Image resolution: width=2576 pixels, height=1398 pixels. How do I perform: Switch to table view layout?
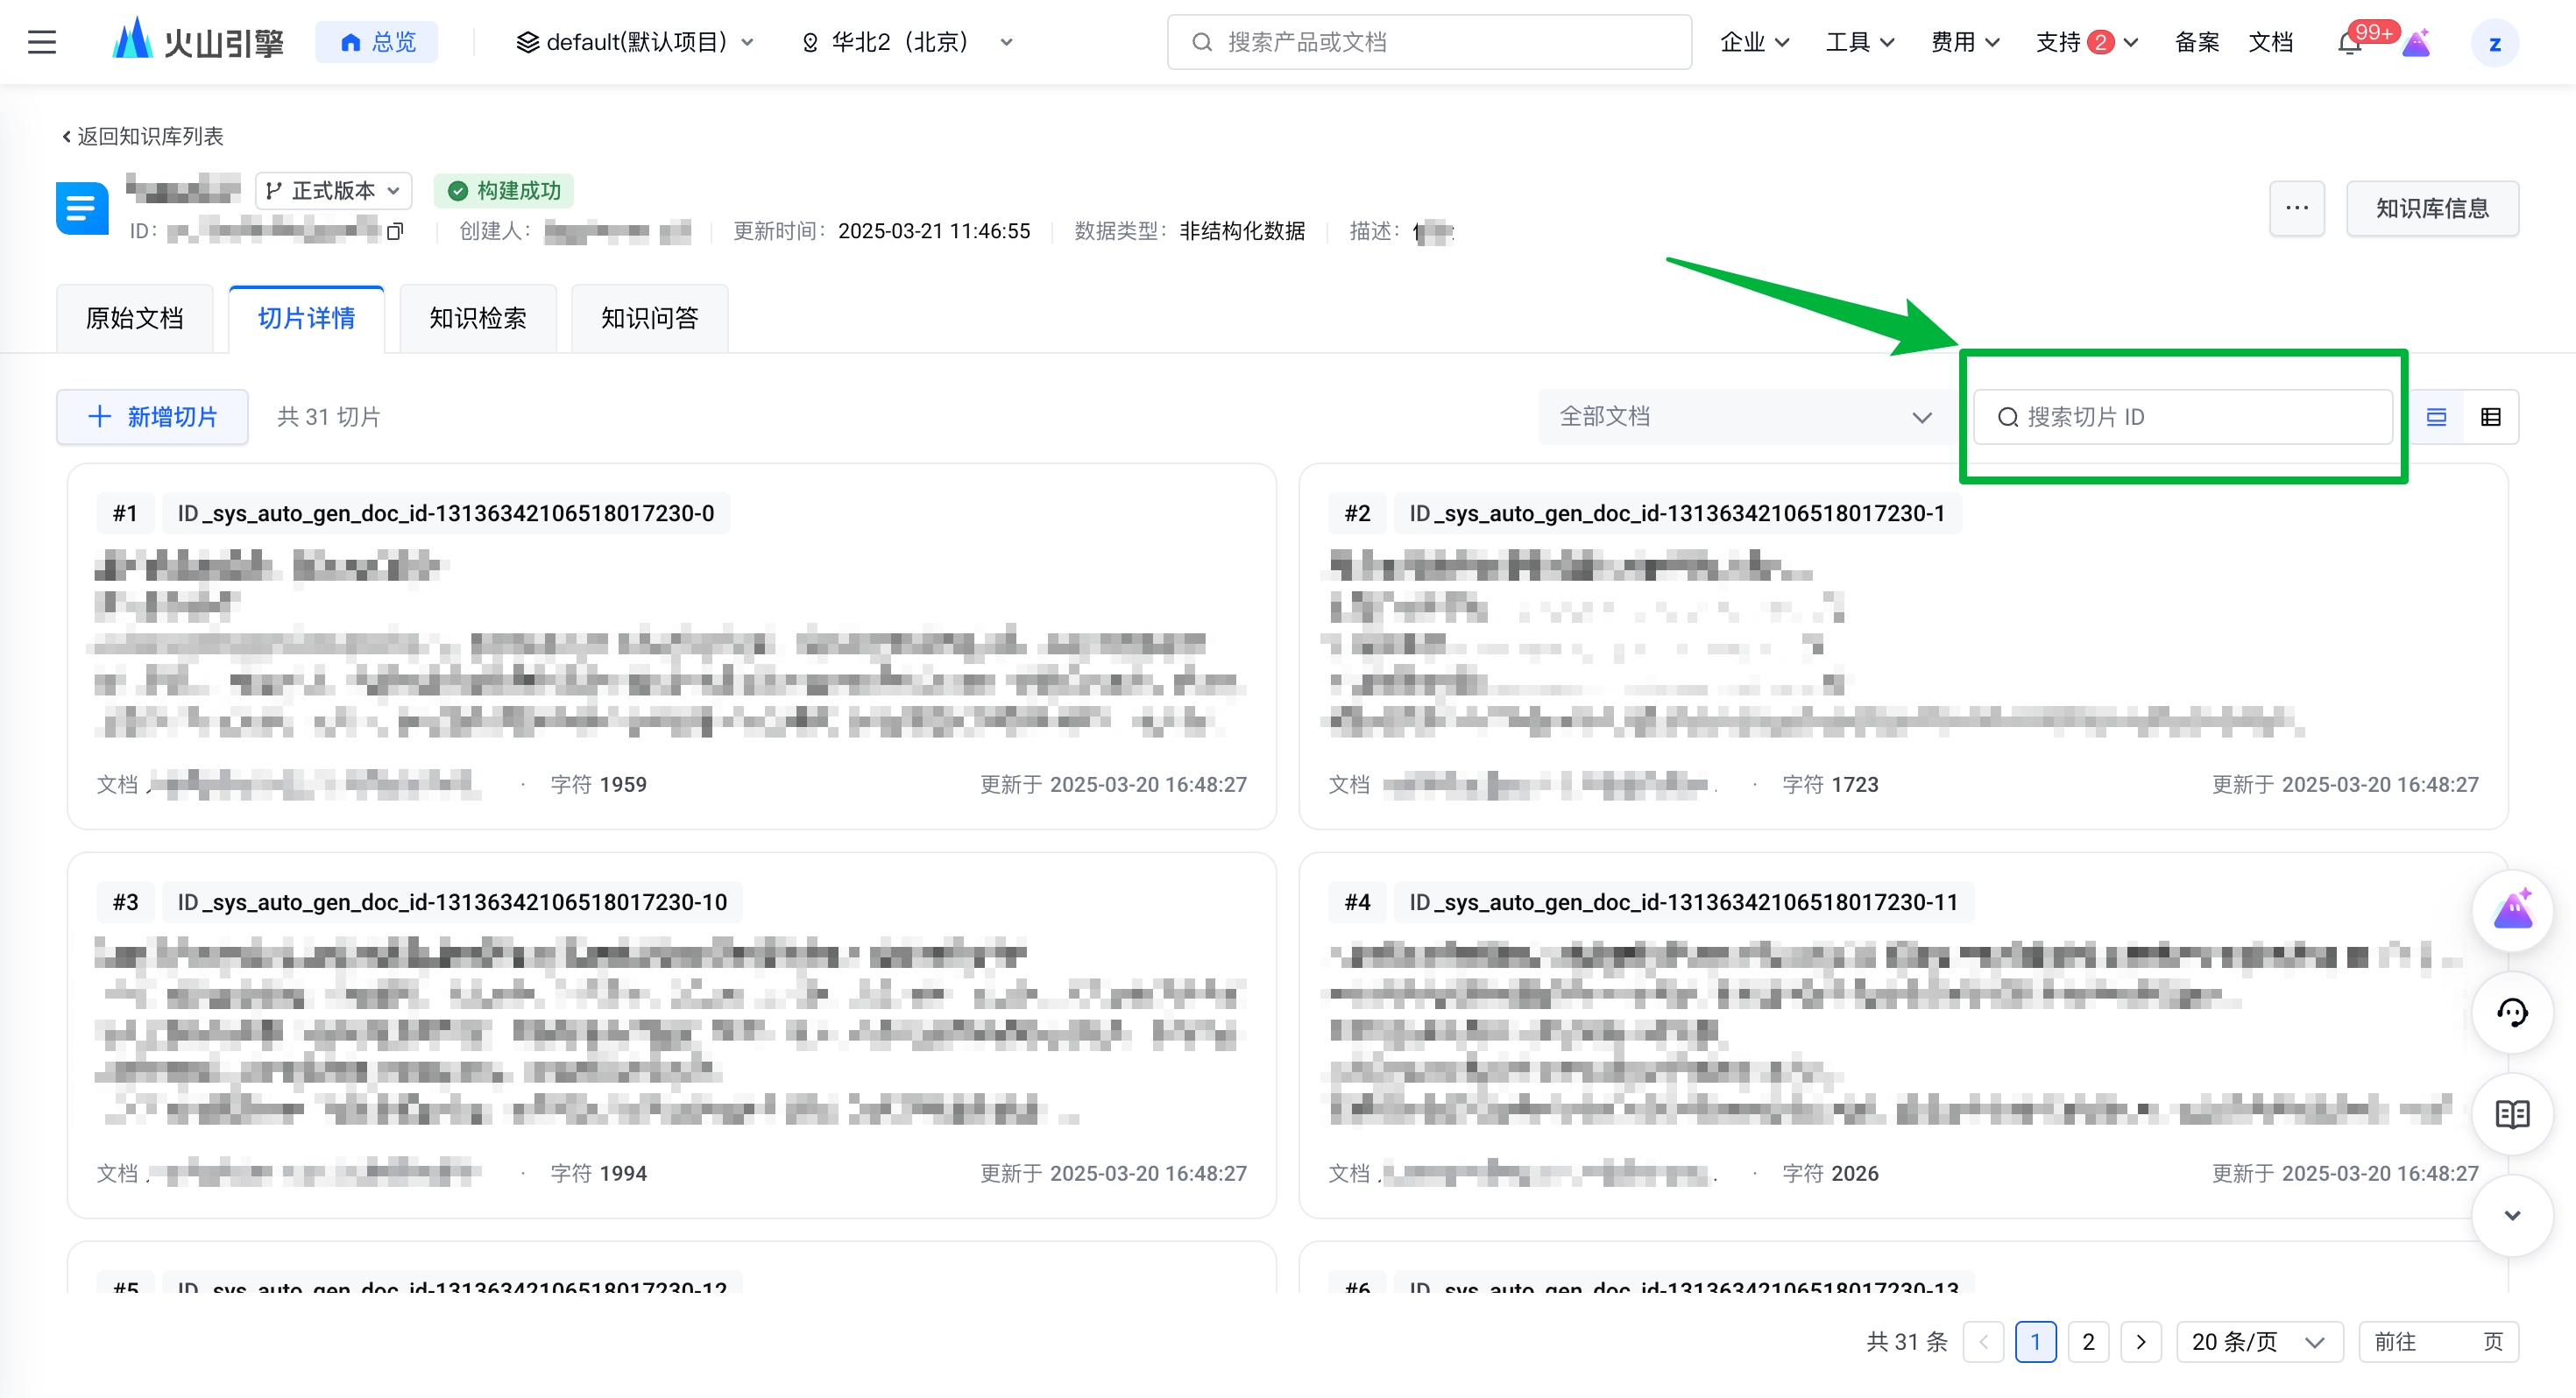[x=2491, y=417]
